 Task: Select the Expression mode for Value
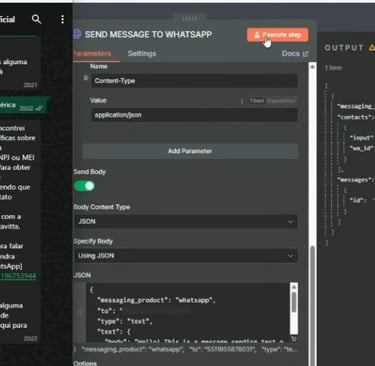tap(281, 101)
